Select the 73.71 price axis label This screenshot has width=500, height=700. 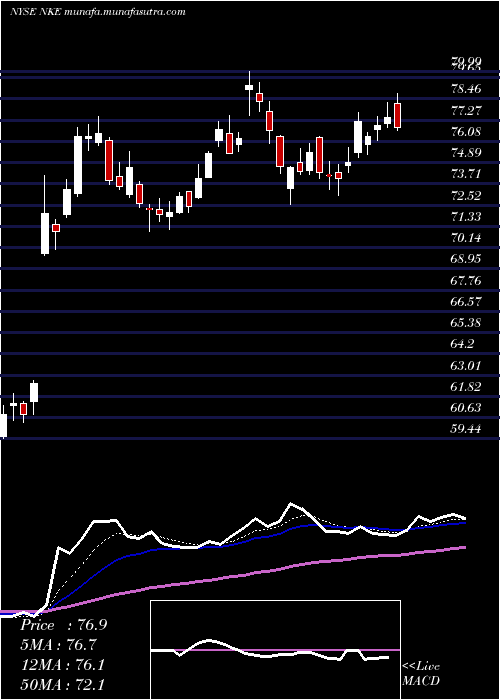(467, 174)
